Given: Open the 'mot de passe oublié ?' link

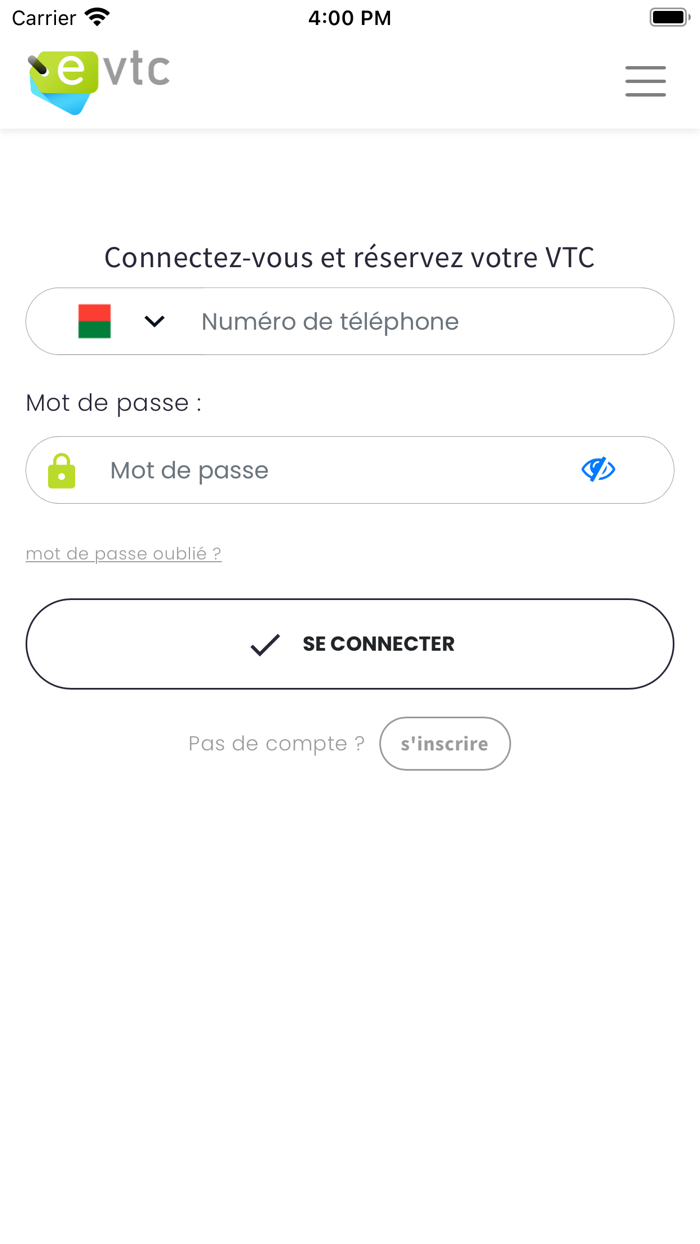Looking at the screenshot, I should [x=123, y=553].
